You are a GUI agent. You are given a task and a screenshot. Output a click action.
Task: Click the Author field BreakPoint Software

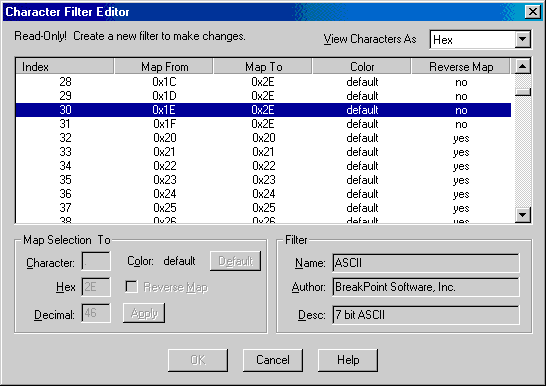[x=426, y=287]
